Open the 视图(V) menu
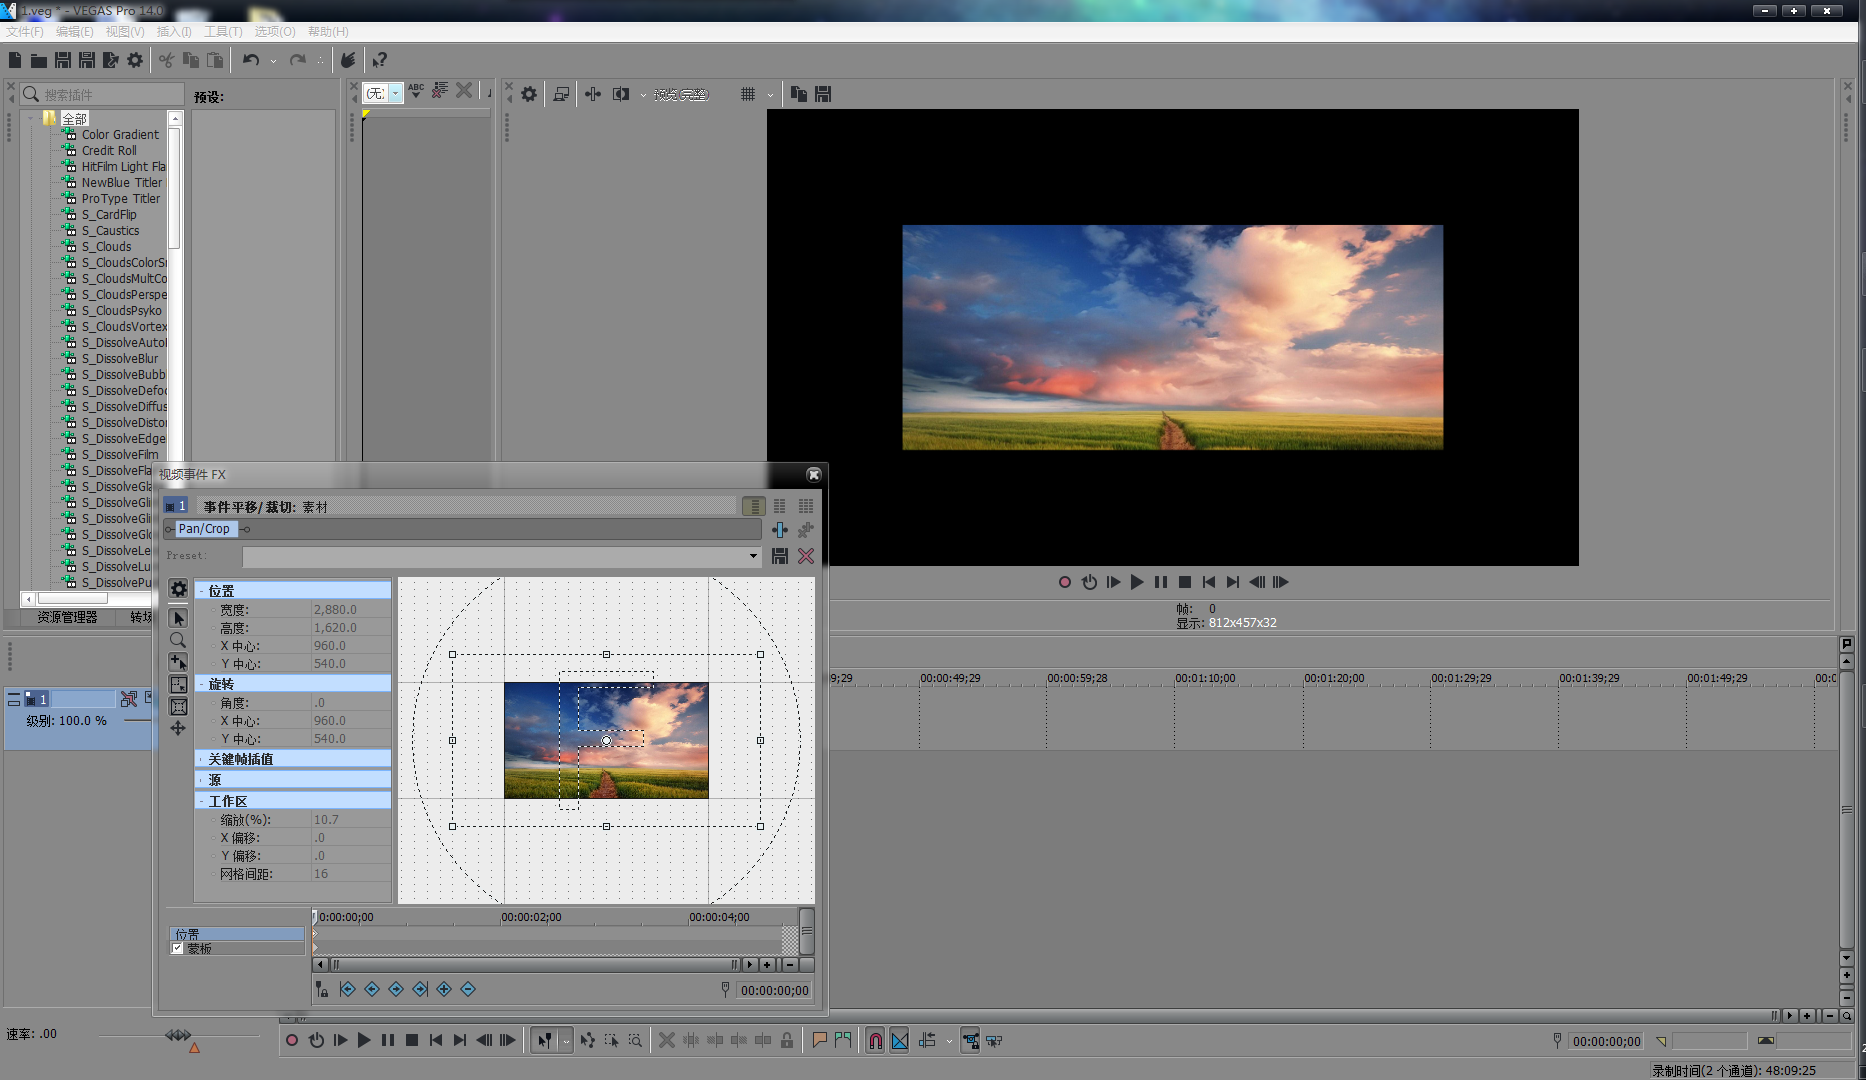Viewport: 1866px width, 1080px height. click(125, 32)
